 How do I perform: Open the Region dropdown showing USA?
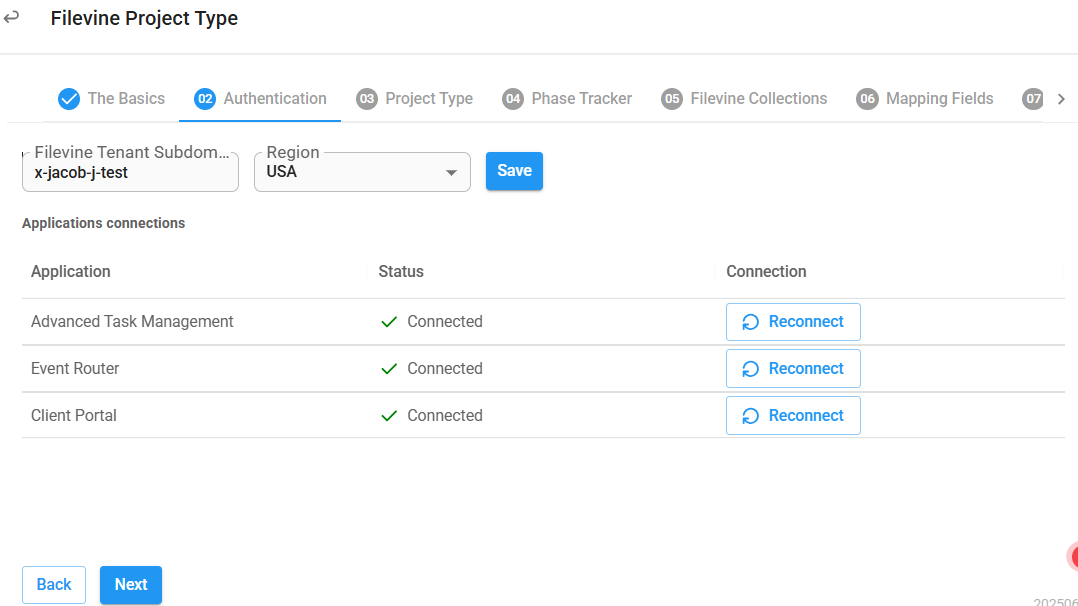pyautogui.click(x=362, y=172)
